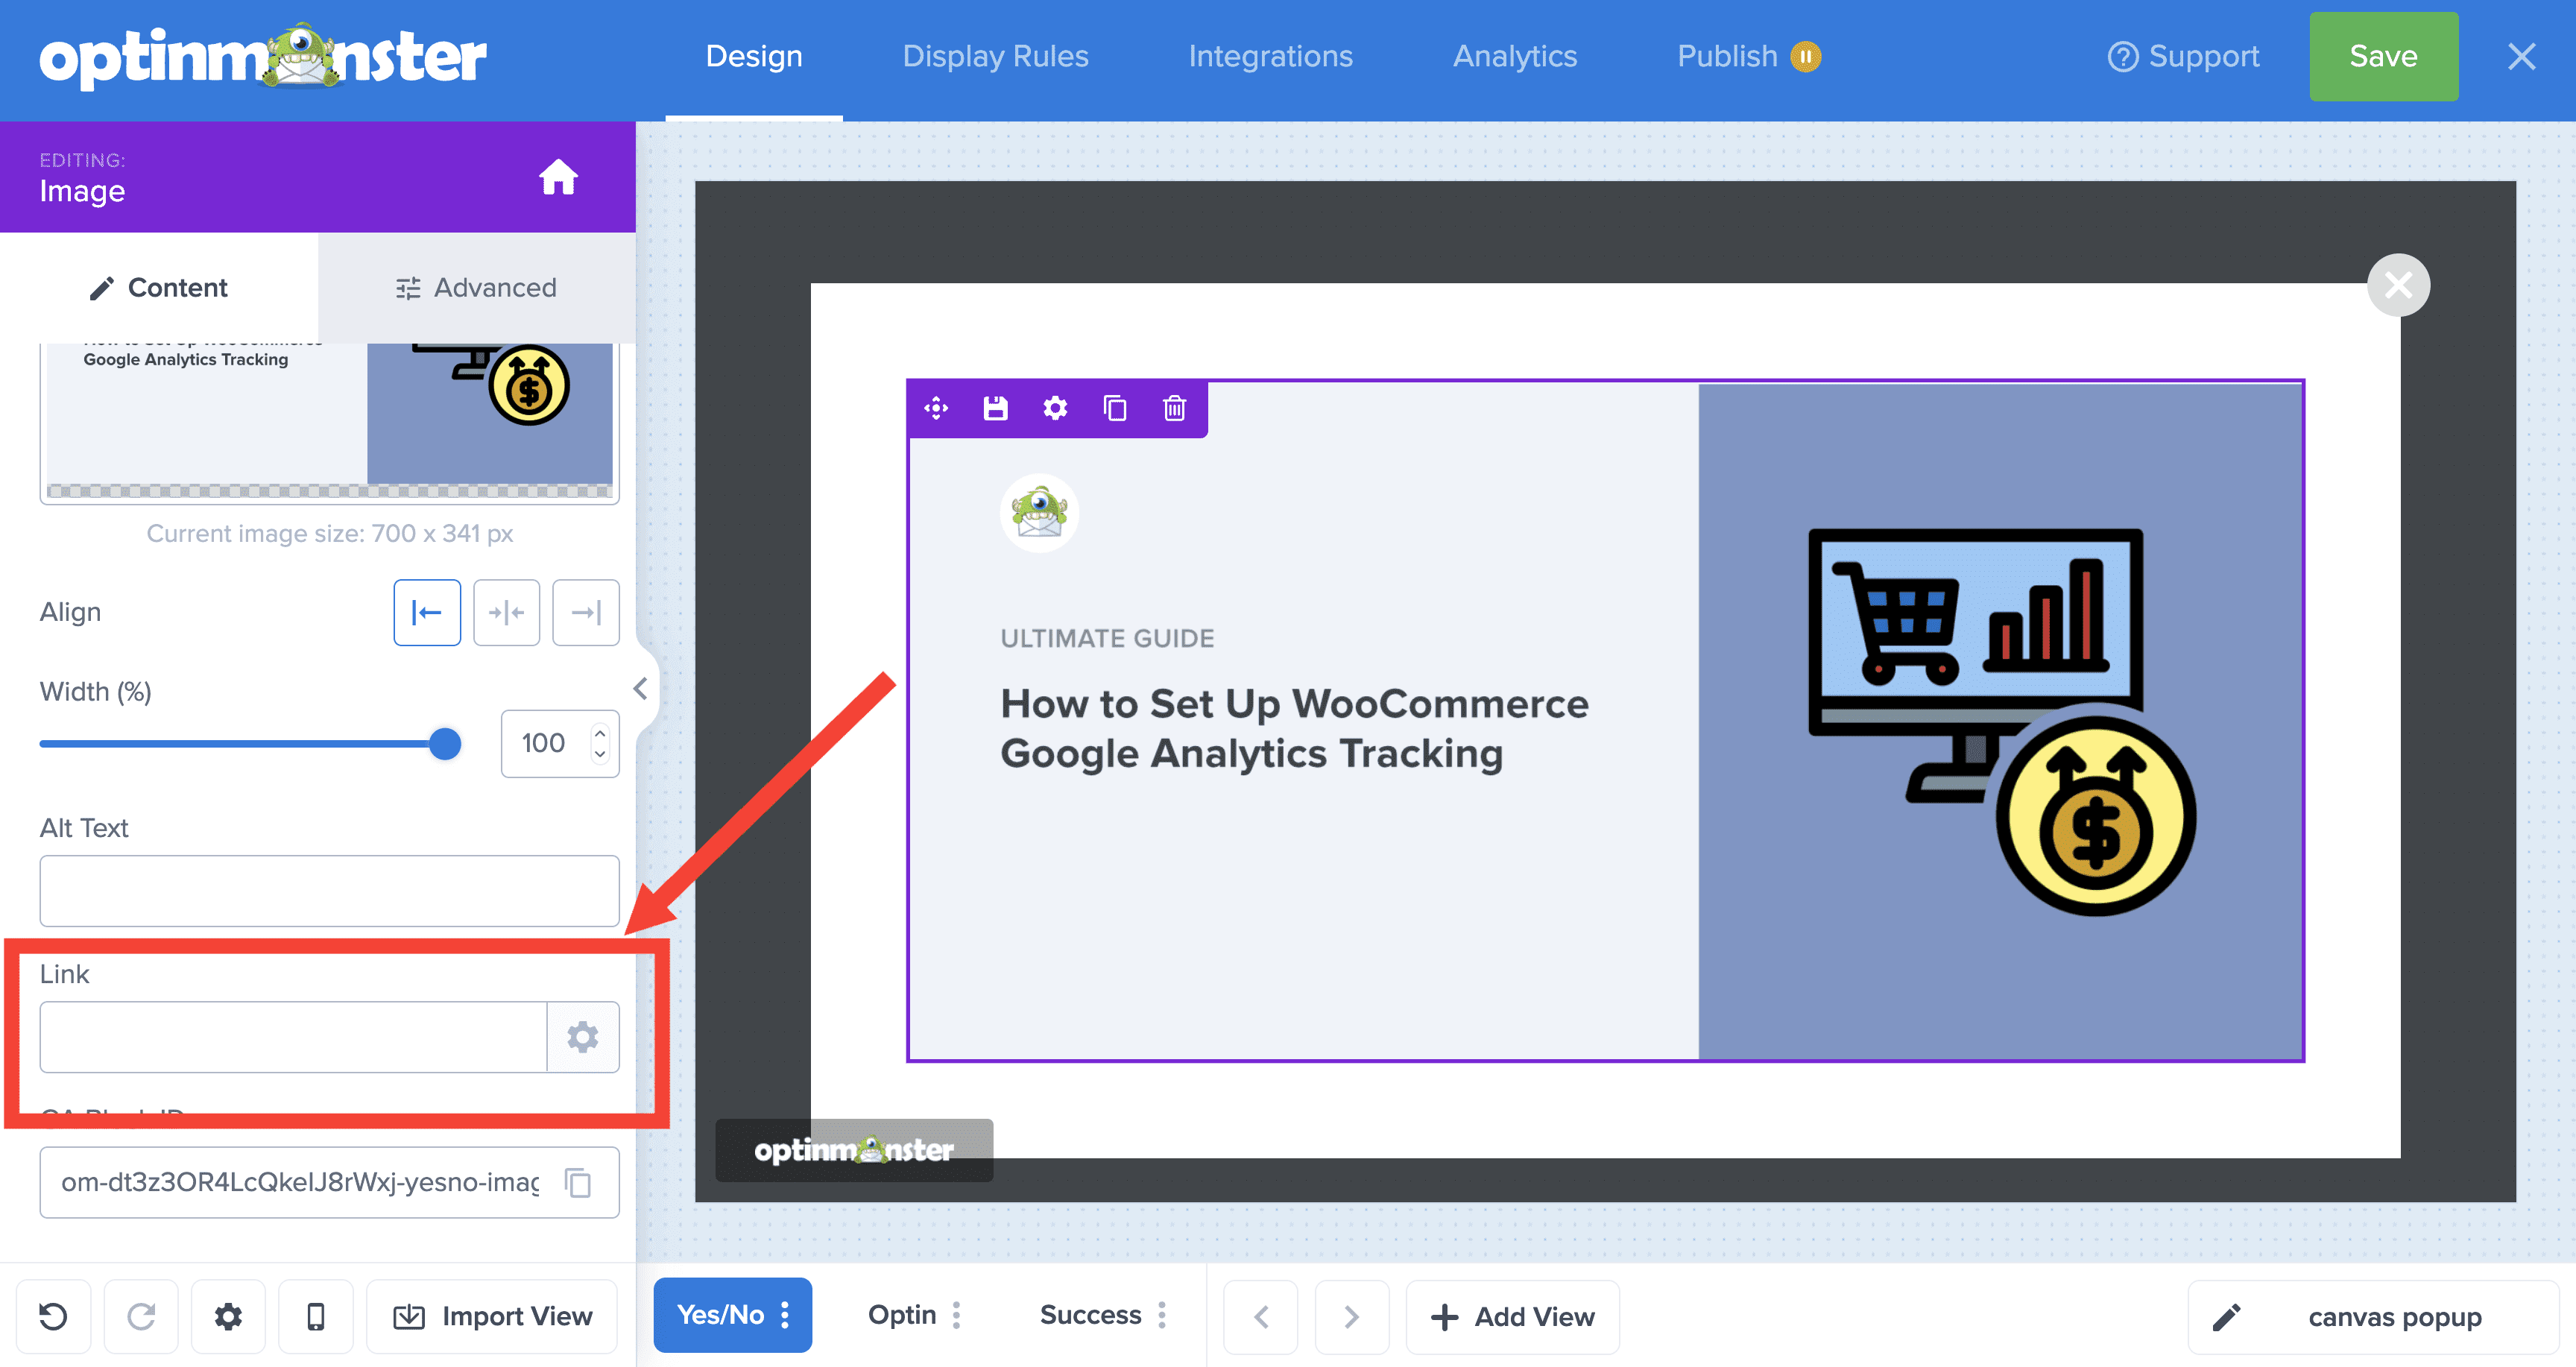
Task: Click the save block floppy disk icon
Action: pos(995,408)
